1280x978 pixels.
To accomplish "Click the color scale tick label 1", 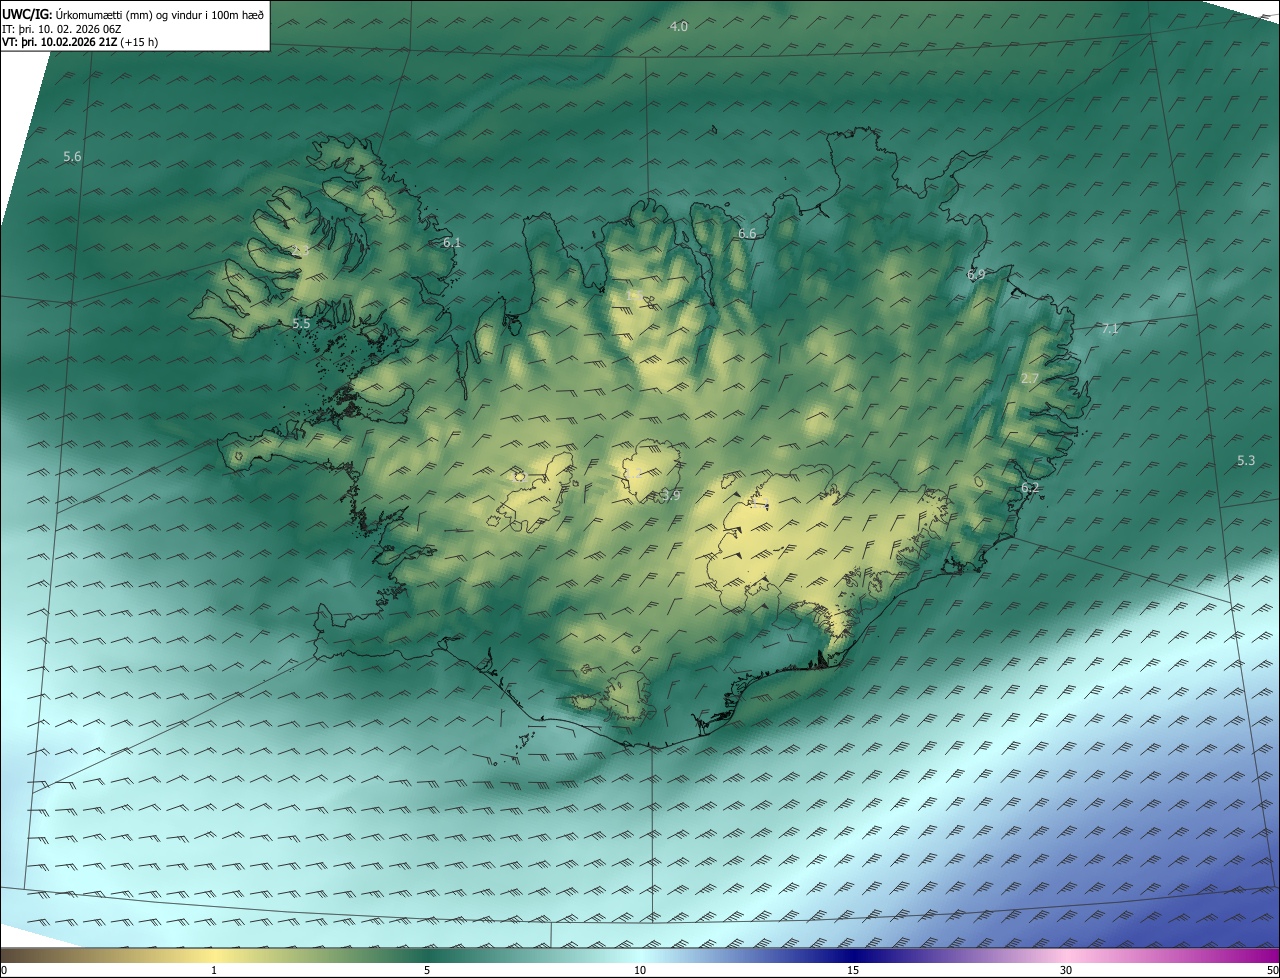I will pos(214,970).
